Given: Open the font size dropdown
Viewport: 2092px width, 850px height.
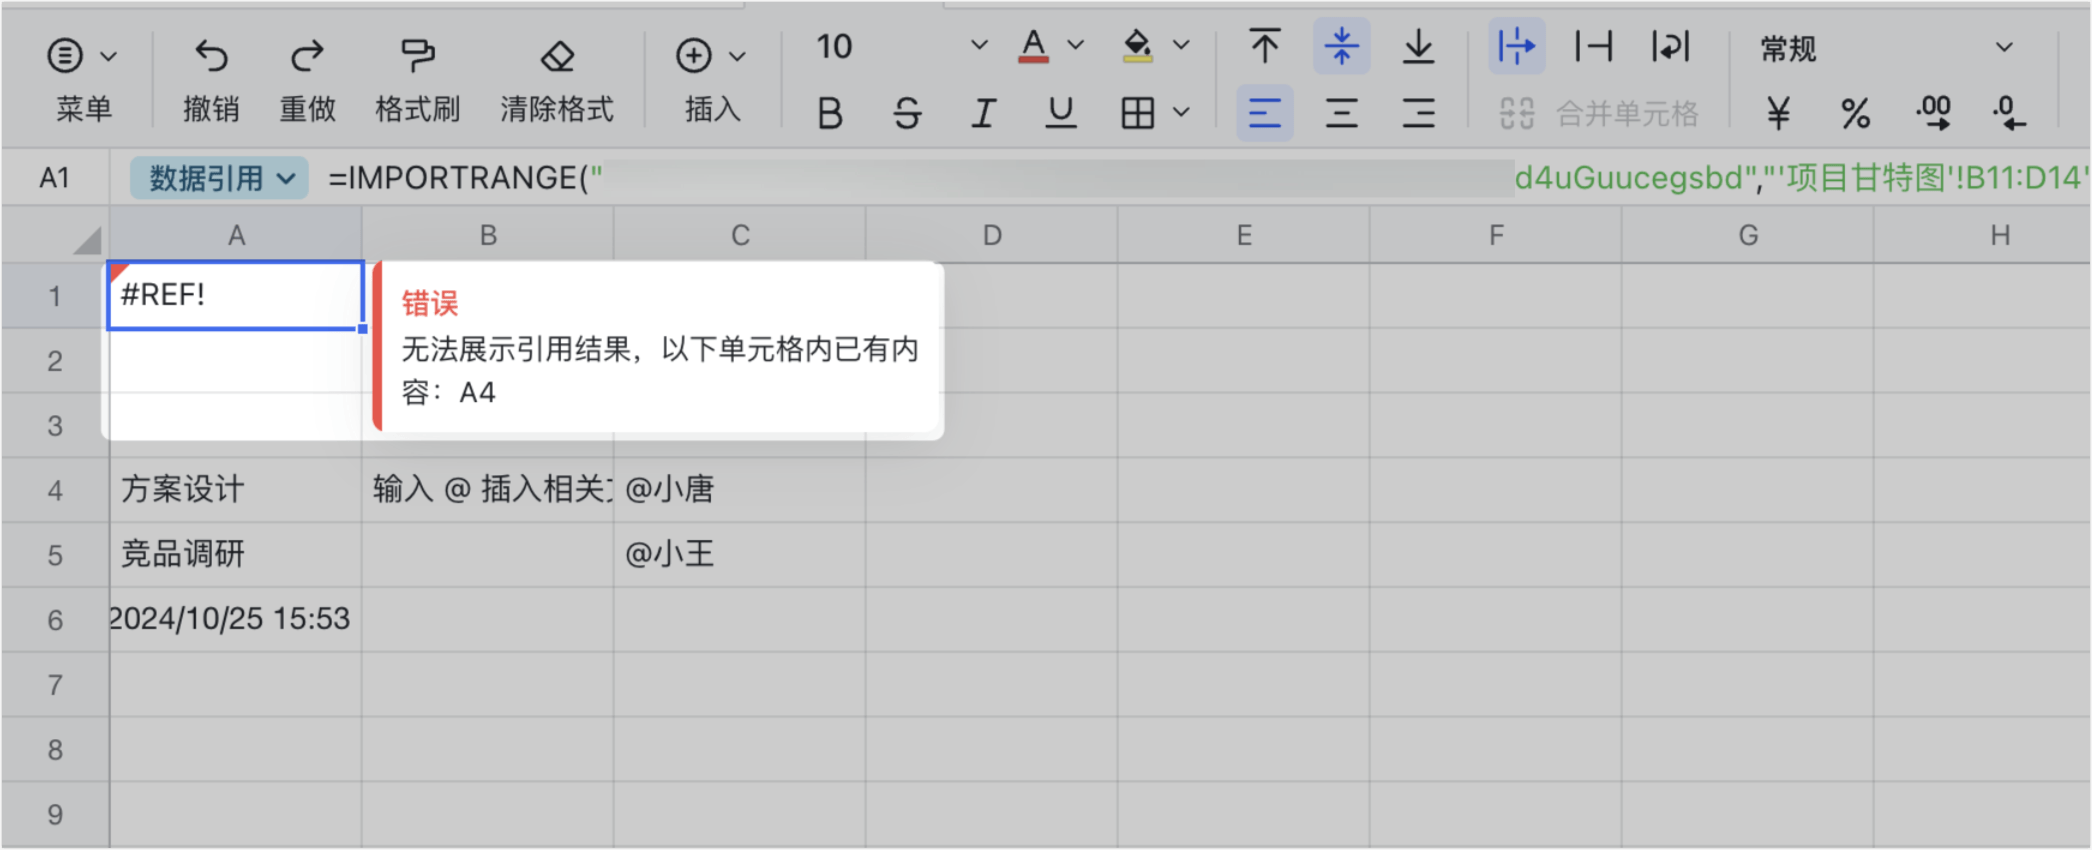Looking at the screenshot, I should click(x=978, y=46).
